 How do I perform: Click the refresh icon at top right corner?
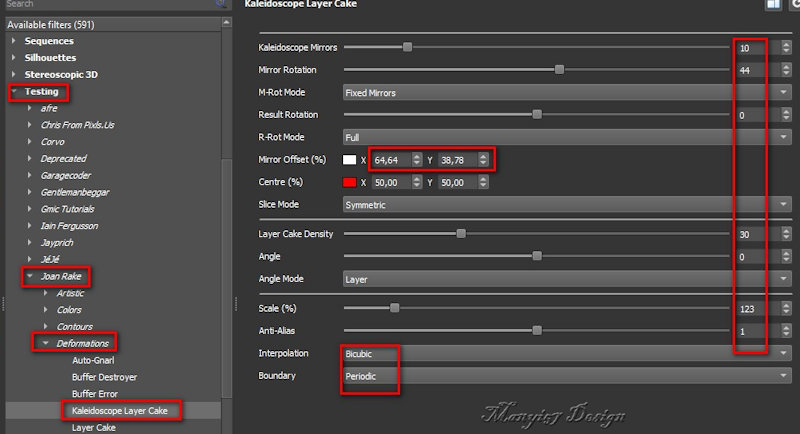click(x=793, y=5)
